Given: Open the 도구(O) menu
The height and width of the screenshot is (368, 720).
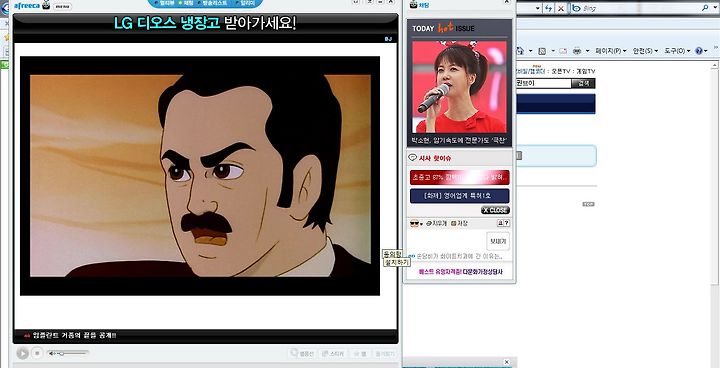Looking at the screenshot, I should click(677, 51).
